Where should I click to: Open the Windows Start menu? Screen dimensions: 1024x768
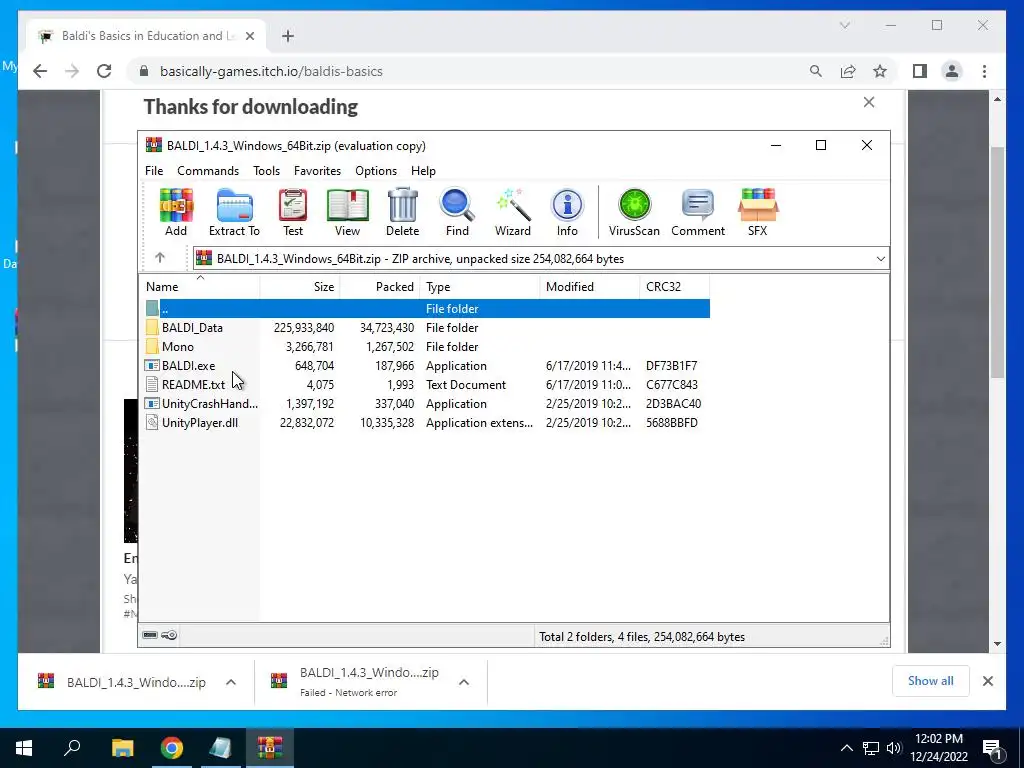coord(24,747)
